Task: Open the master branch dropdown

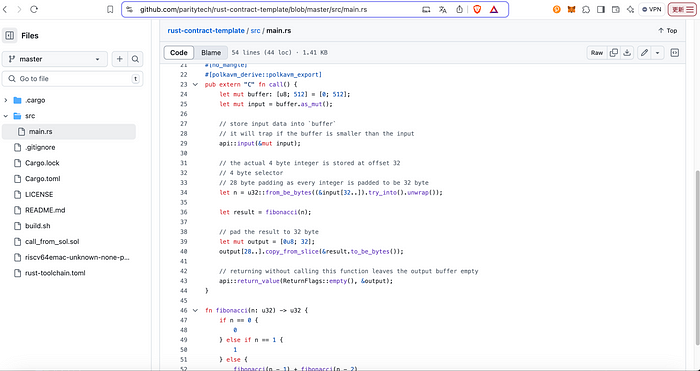Action: tap(54, 59)
